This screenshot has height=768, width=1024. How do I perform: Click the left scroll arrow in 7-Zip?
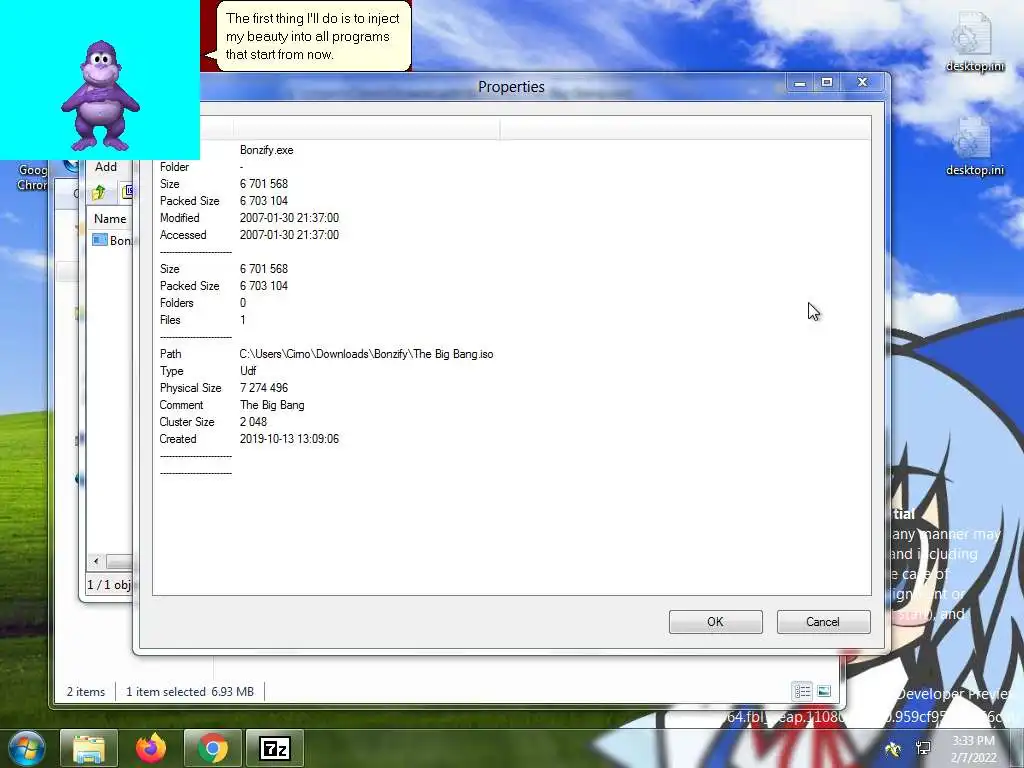tap(96, 561)
